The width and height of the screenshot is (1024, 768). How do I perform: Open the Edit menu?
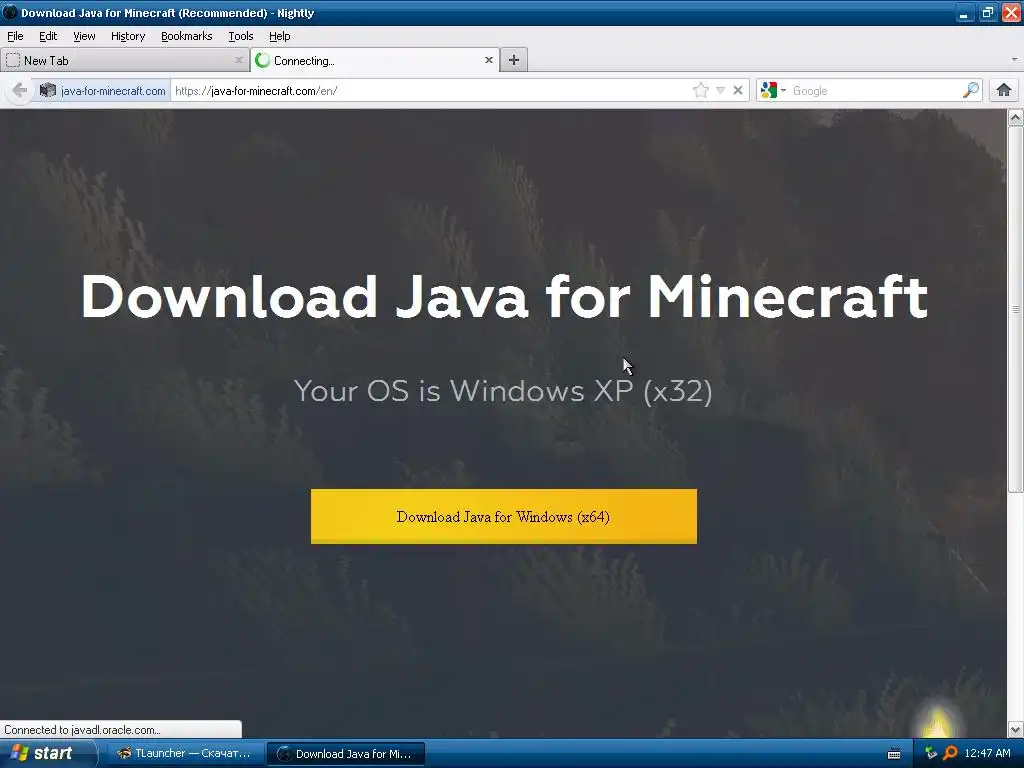tap(48, 36)
